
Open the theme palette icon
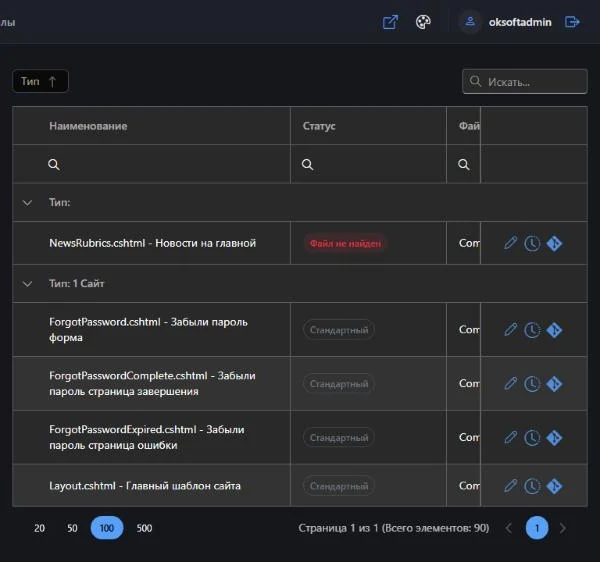[423, 22]
